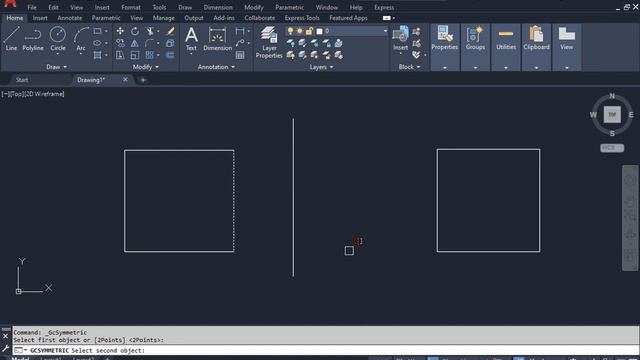Add a new drawing tab
The image size is (640, 360).
click(142, 80)
